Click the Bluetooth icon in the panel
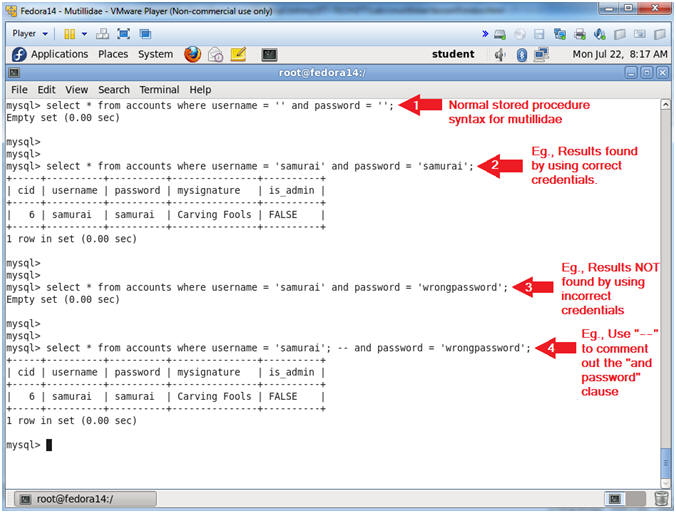The image size is (676, 513). [521, 55]
